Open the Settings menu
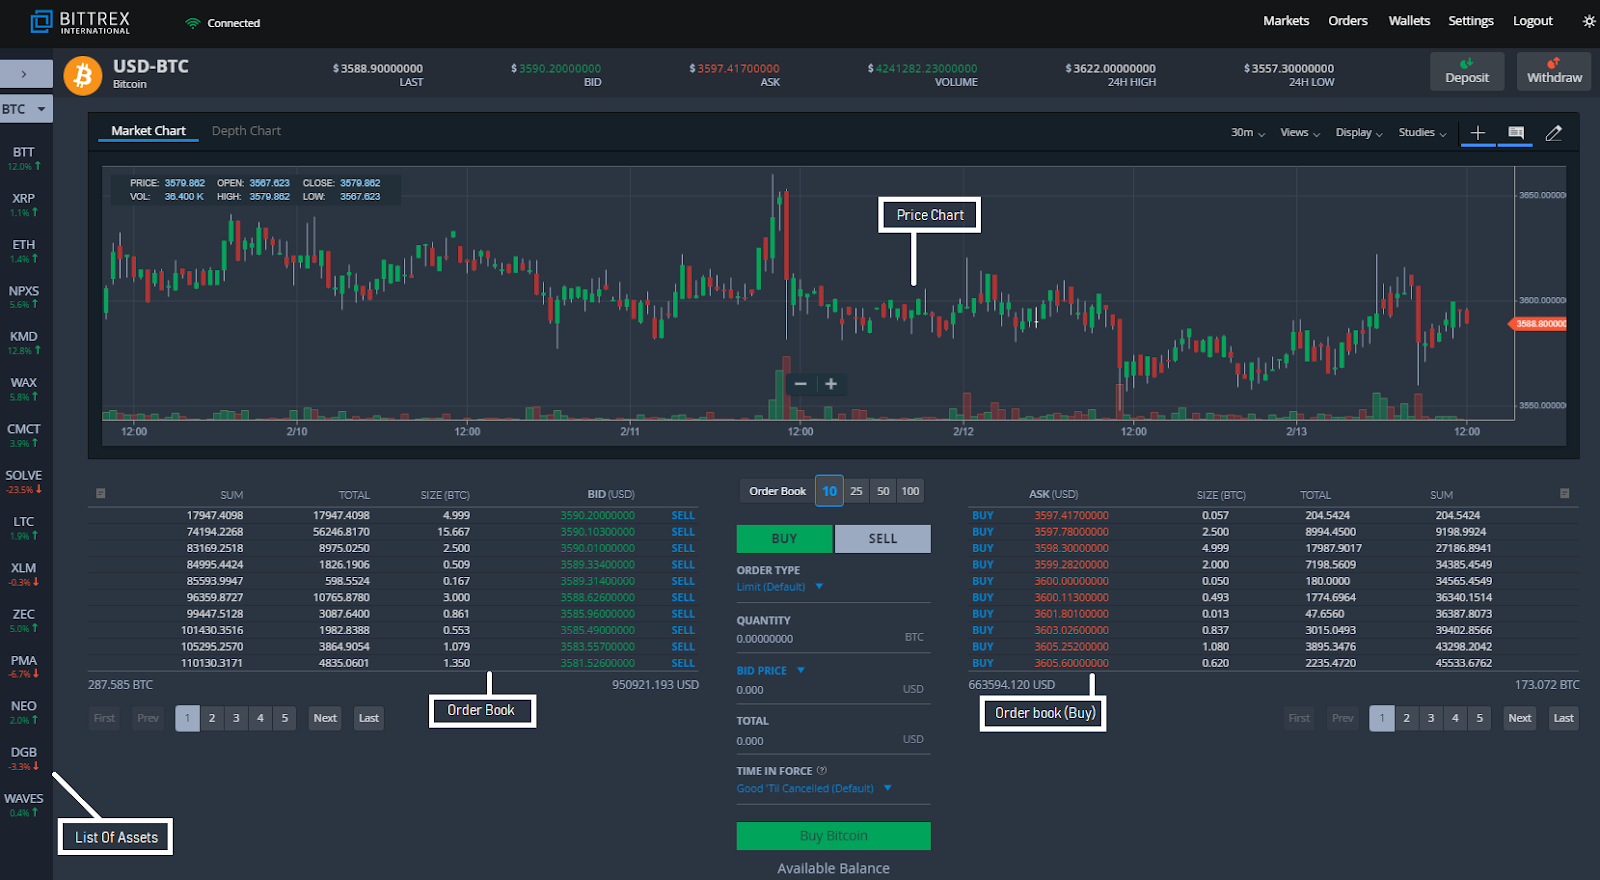Screen dimensions: 1600x880 (1471, 21)
